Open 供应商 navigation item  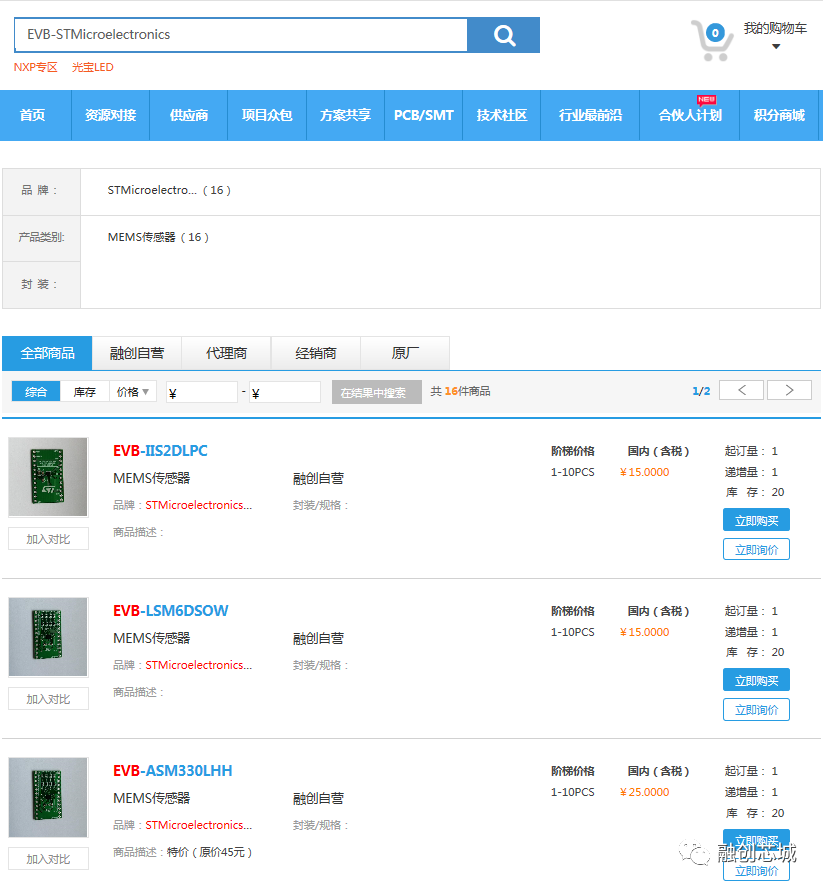point(189,115)
